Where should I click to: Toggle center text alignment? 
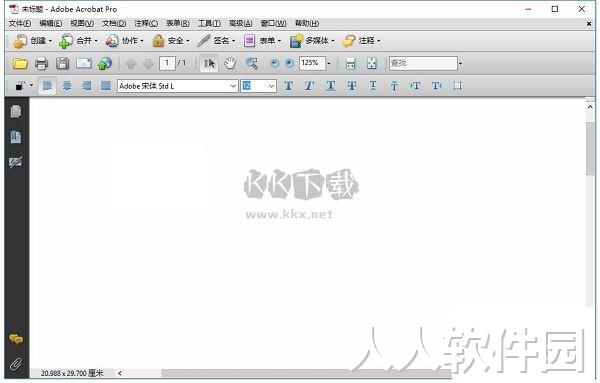coord(67,86)
